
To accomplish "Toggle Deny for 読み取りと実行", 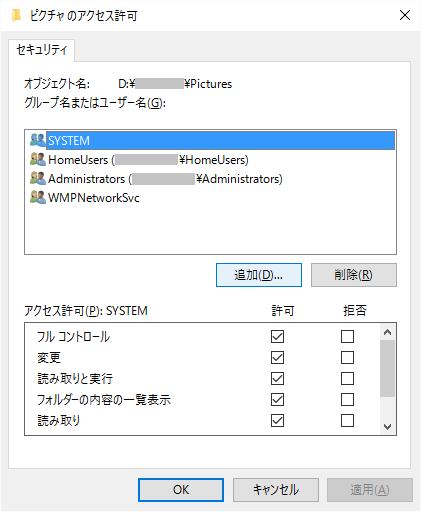I will point(347,379).
